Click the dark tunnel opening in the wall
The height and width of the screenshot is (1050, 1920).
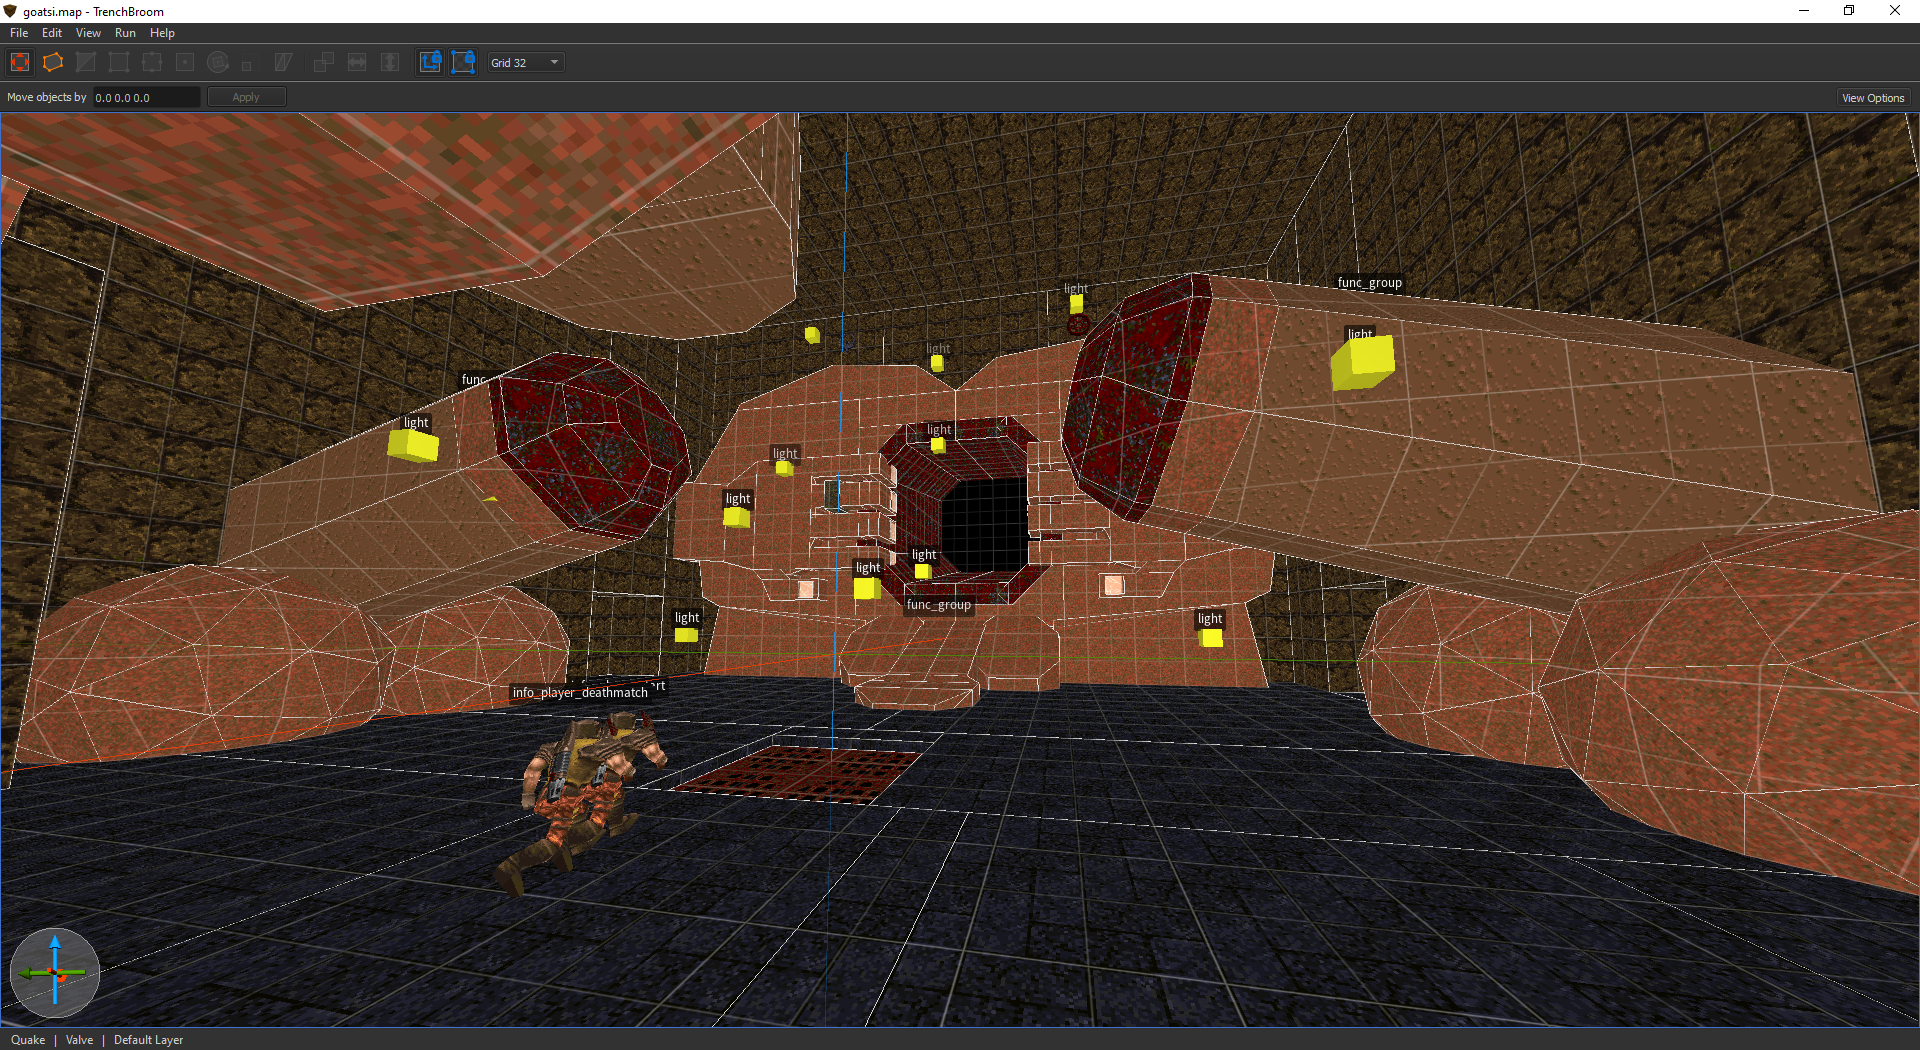click(x=986, y=524)
